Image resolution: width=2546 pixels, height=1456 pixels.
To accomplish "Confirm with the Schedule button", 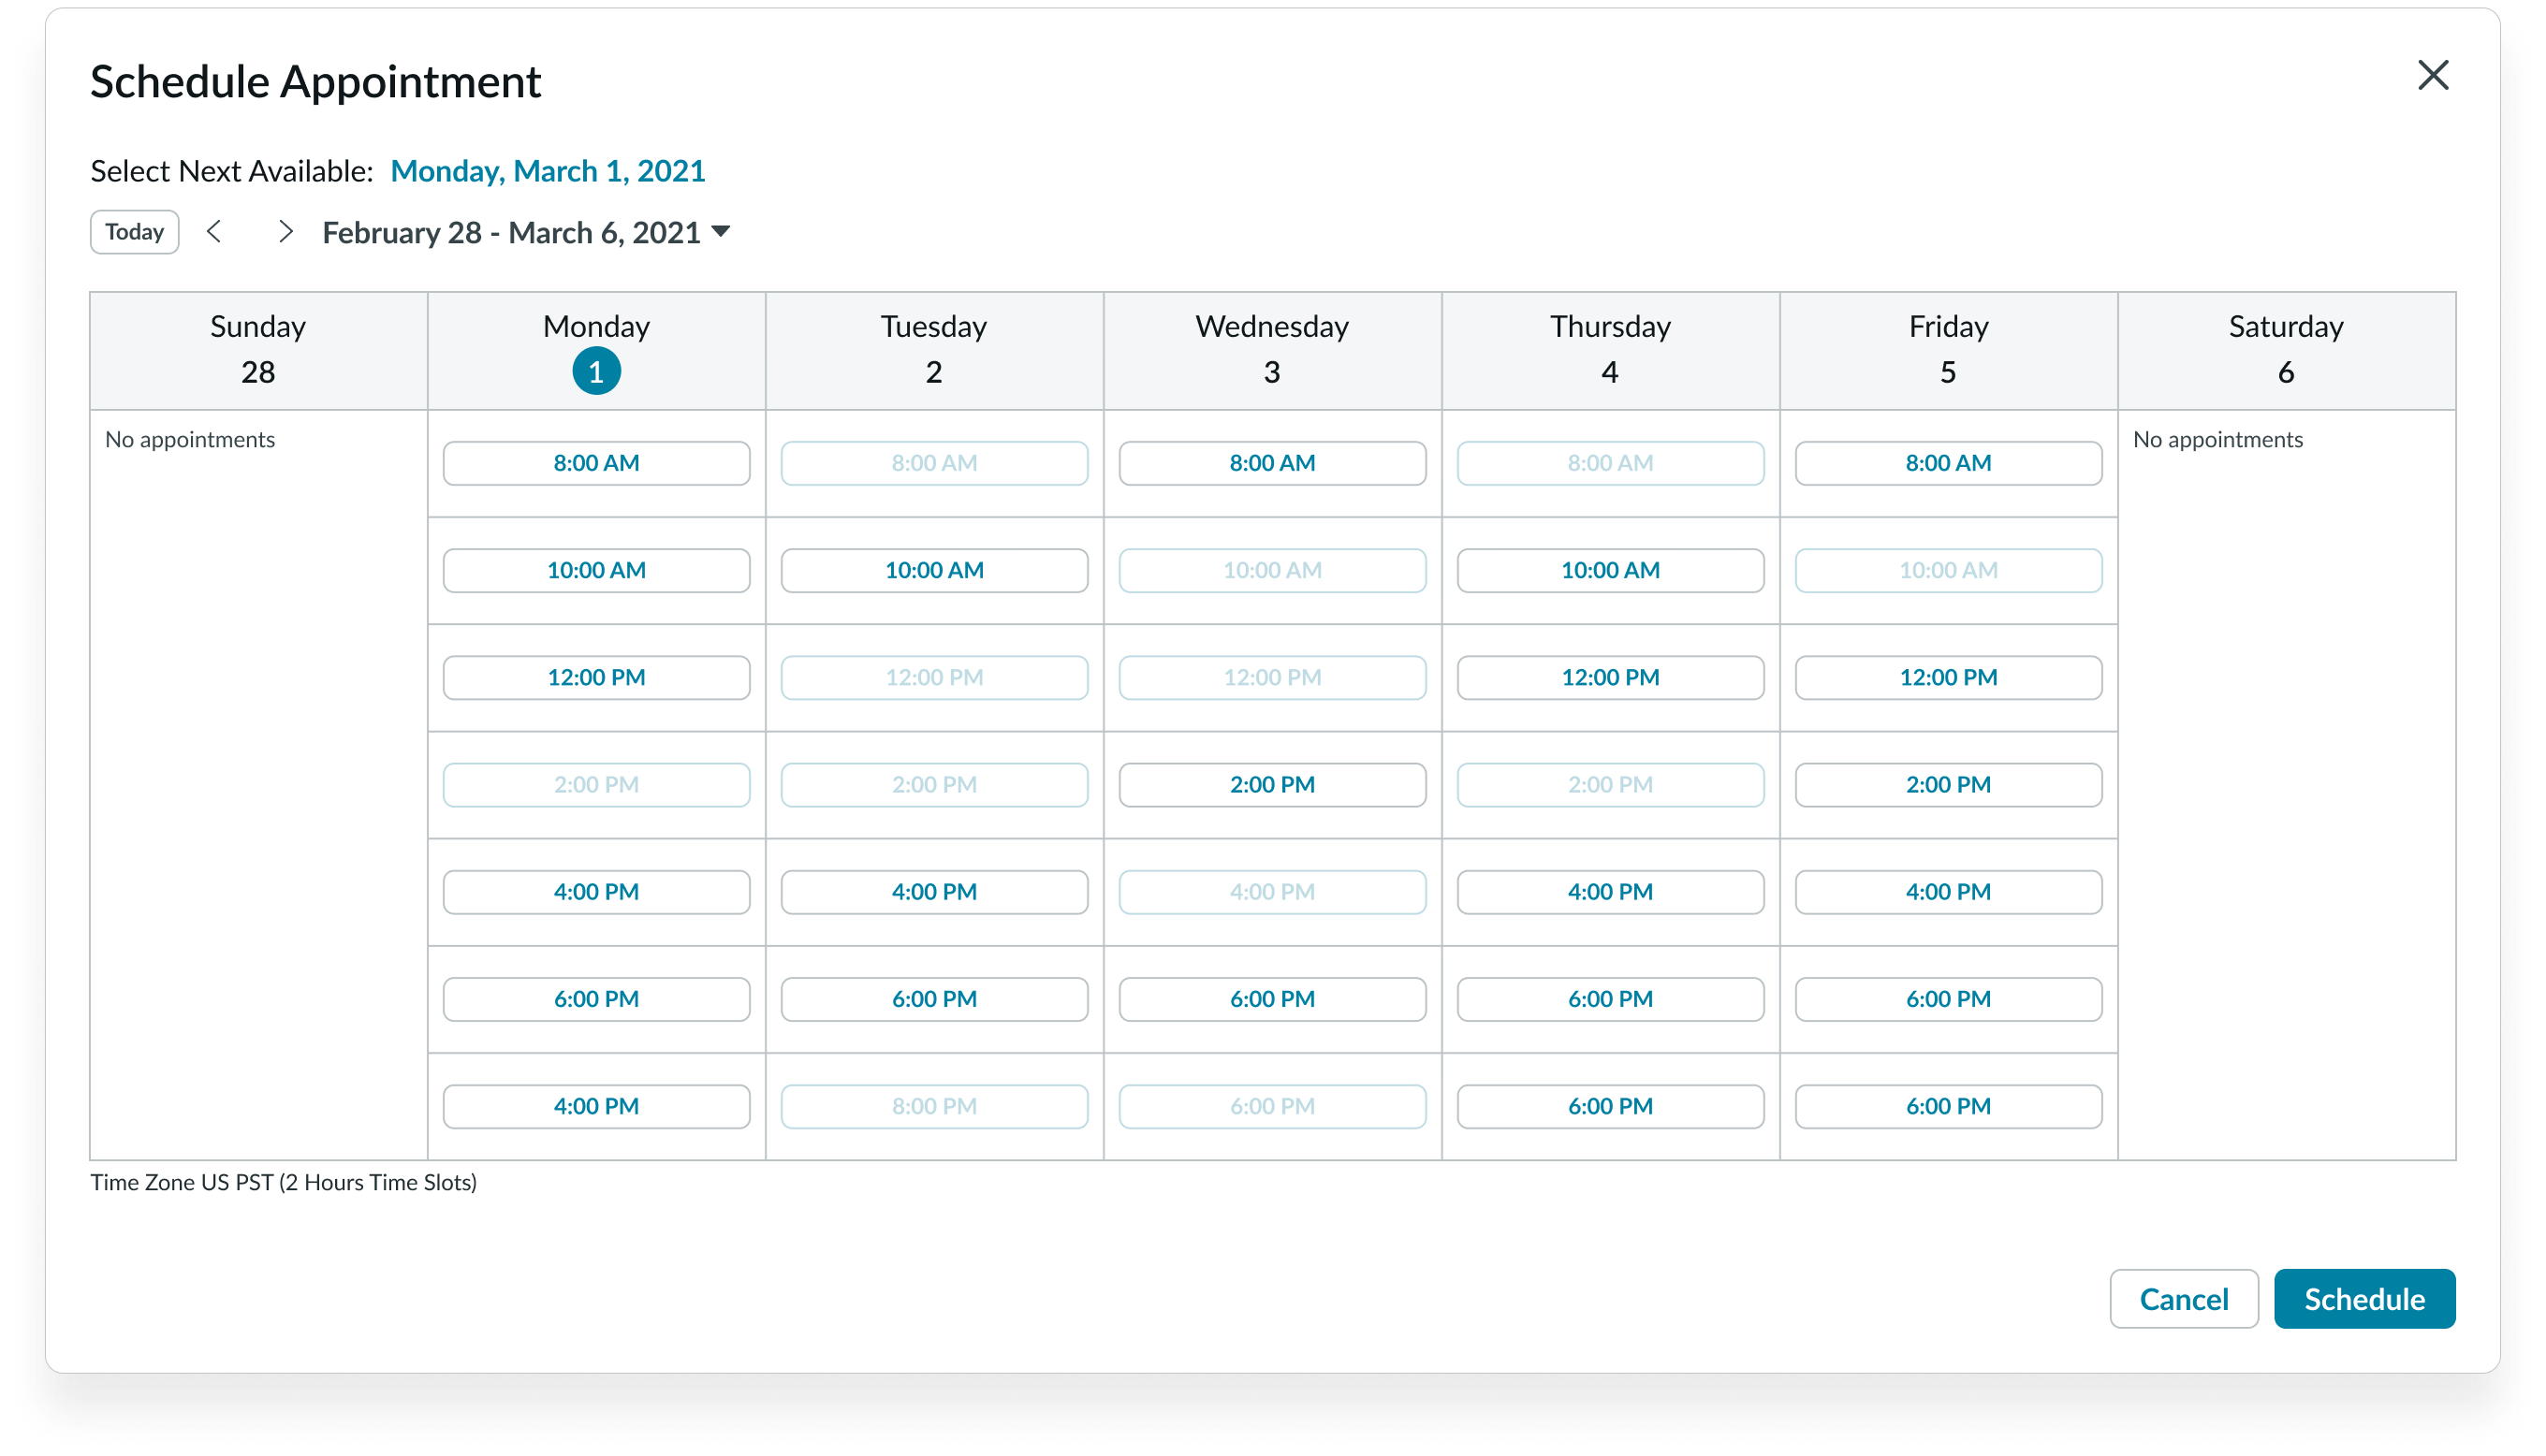I will (2364, 1299).
